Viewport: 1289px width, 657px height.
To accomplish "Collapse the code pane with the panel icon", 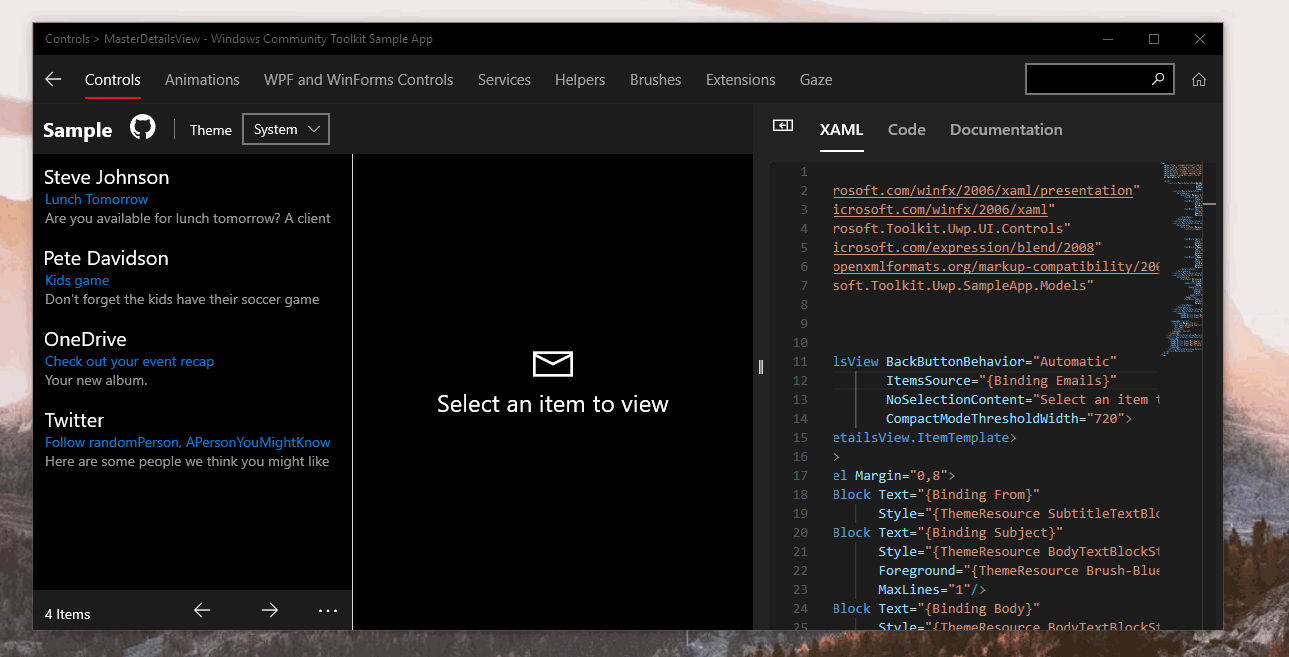I will [783, 125].
